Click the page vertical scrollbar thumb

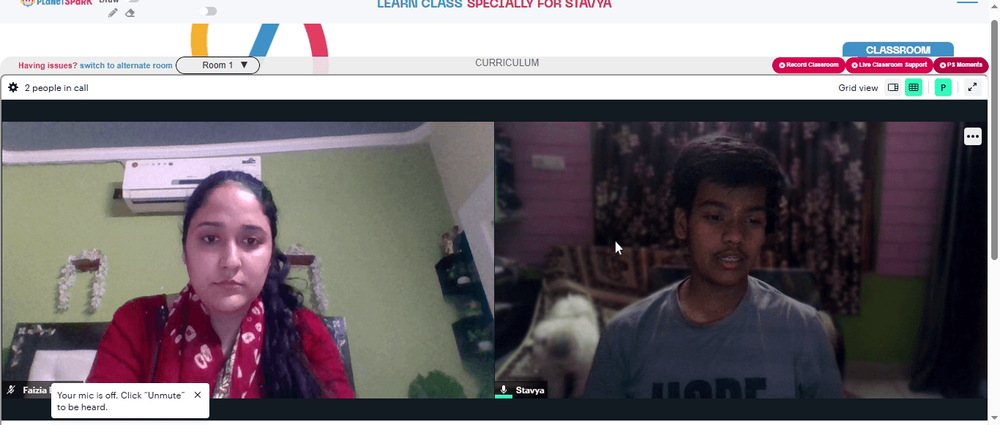coord(994,139)
